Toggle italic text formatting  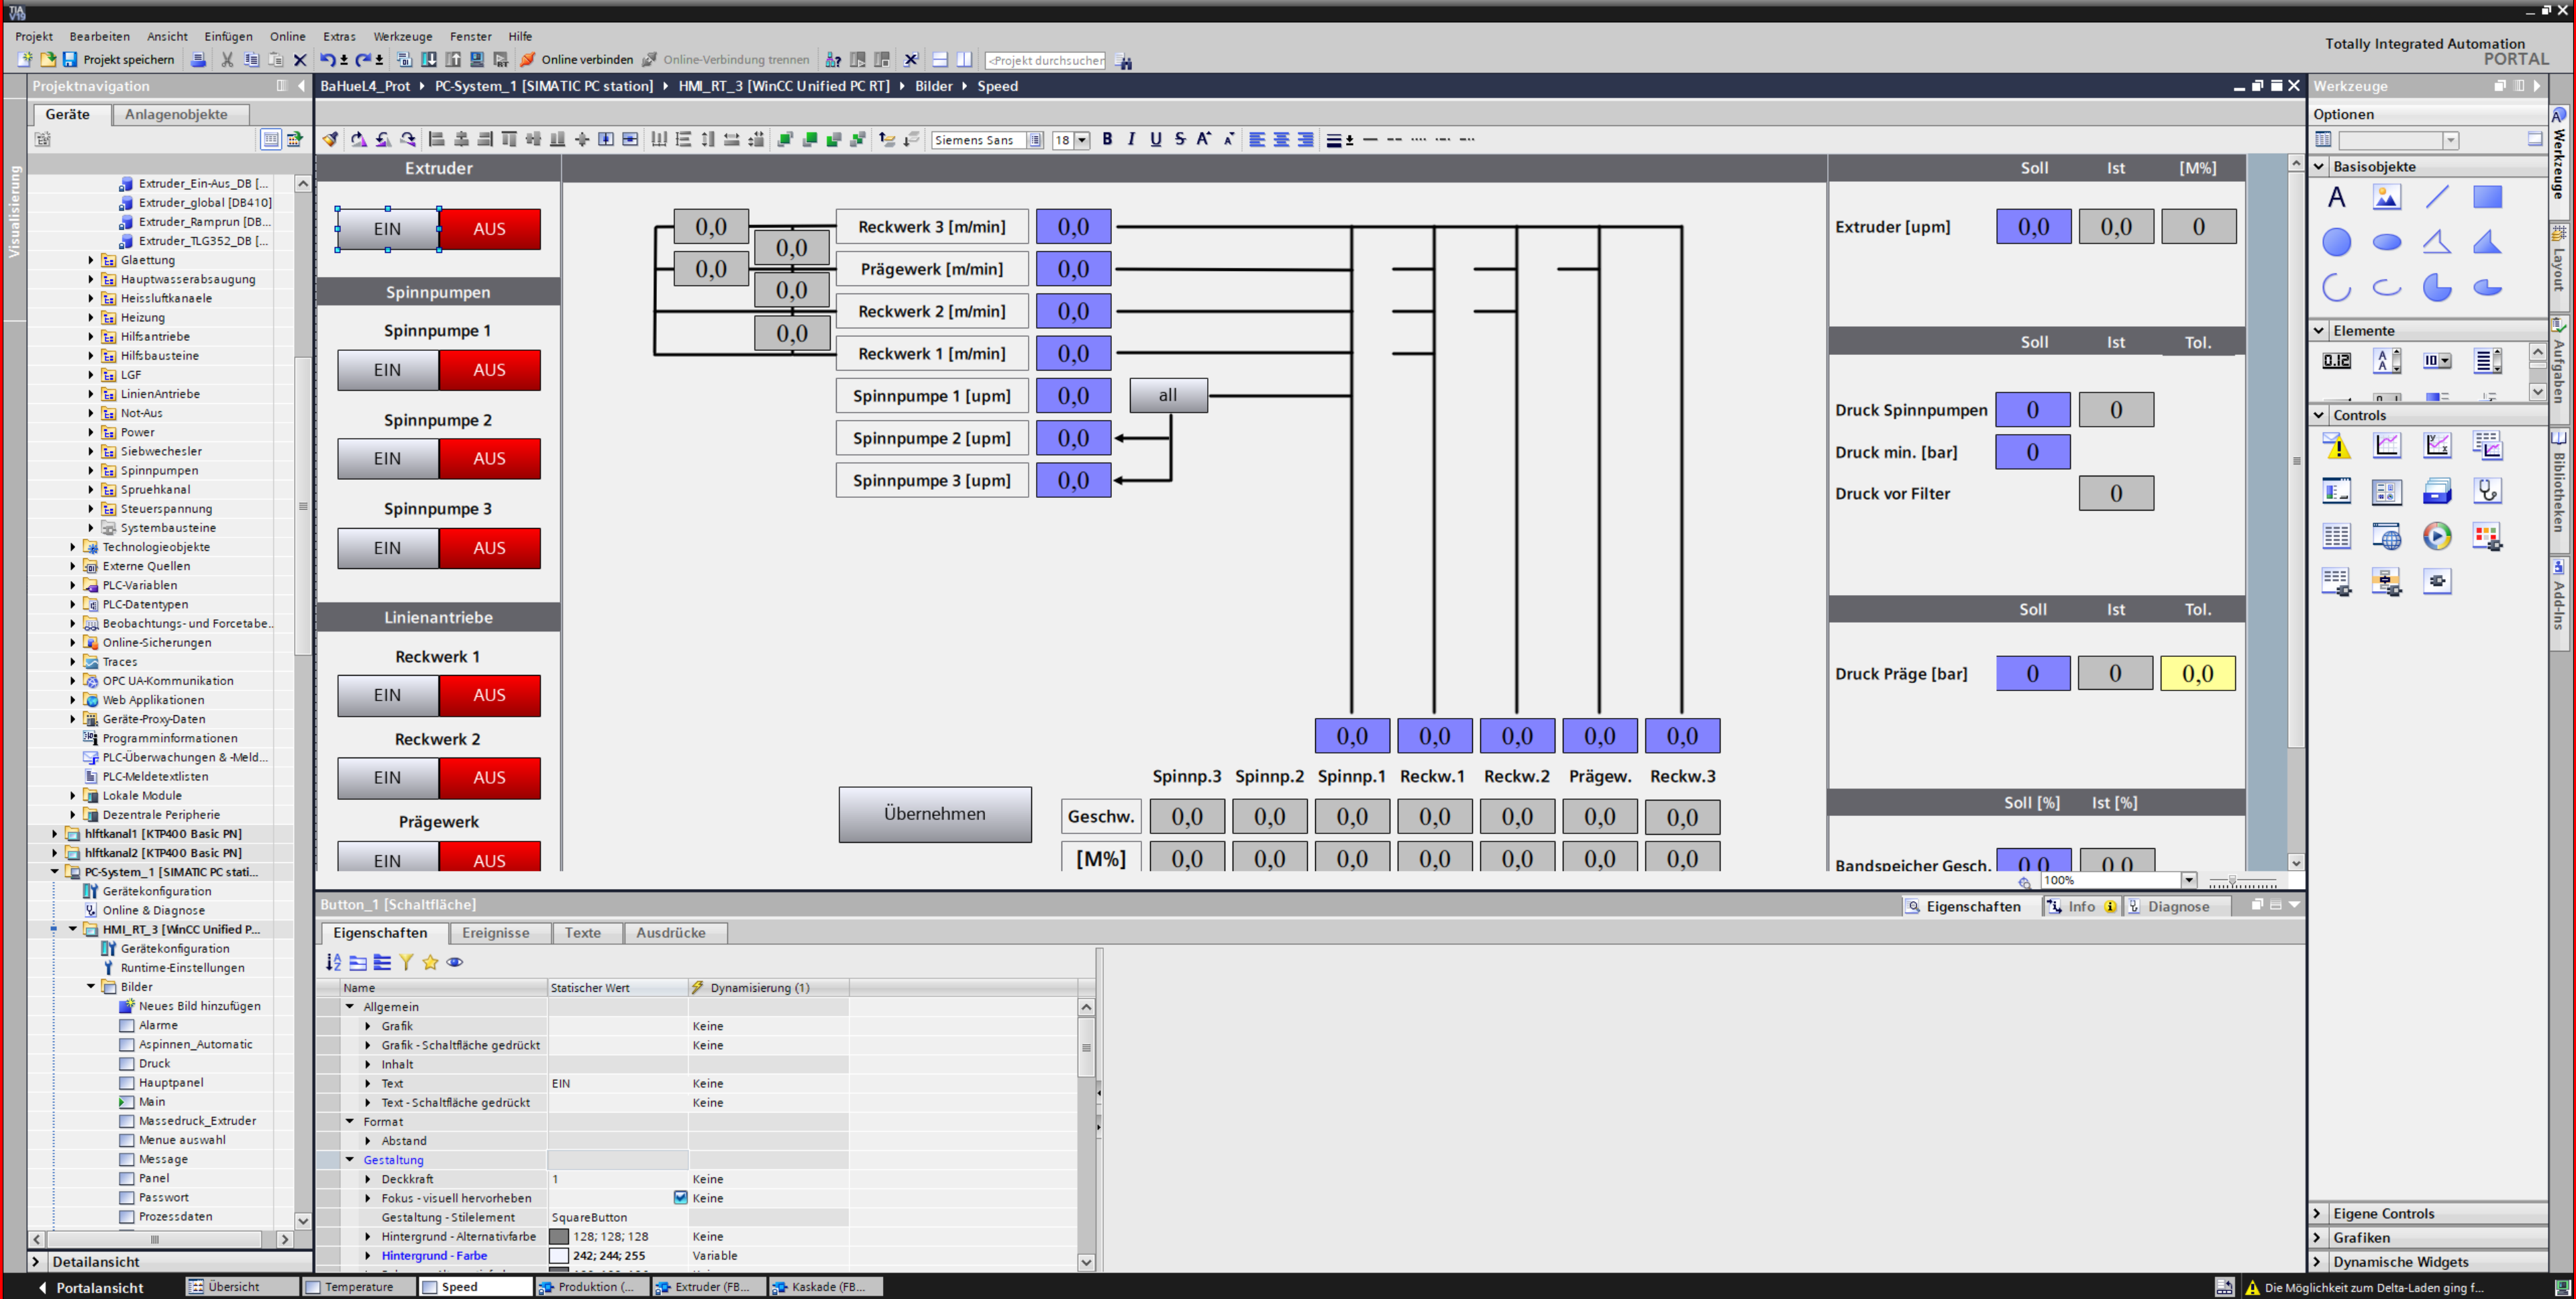pos(1131,140)
